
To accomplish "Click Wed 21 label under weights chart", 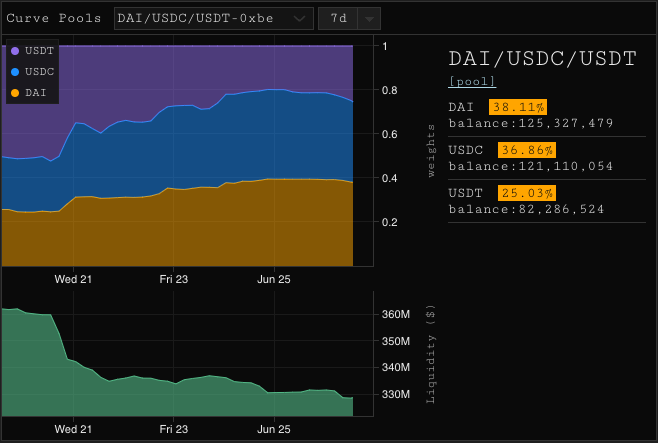I will point(73,279).
